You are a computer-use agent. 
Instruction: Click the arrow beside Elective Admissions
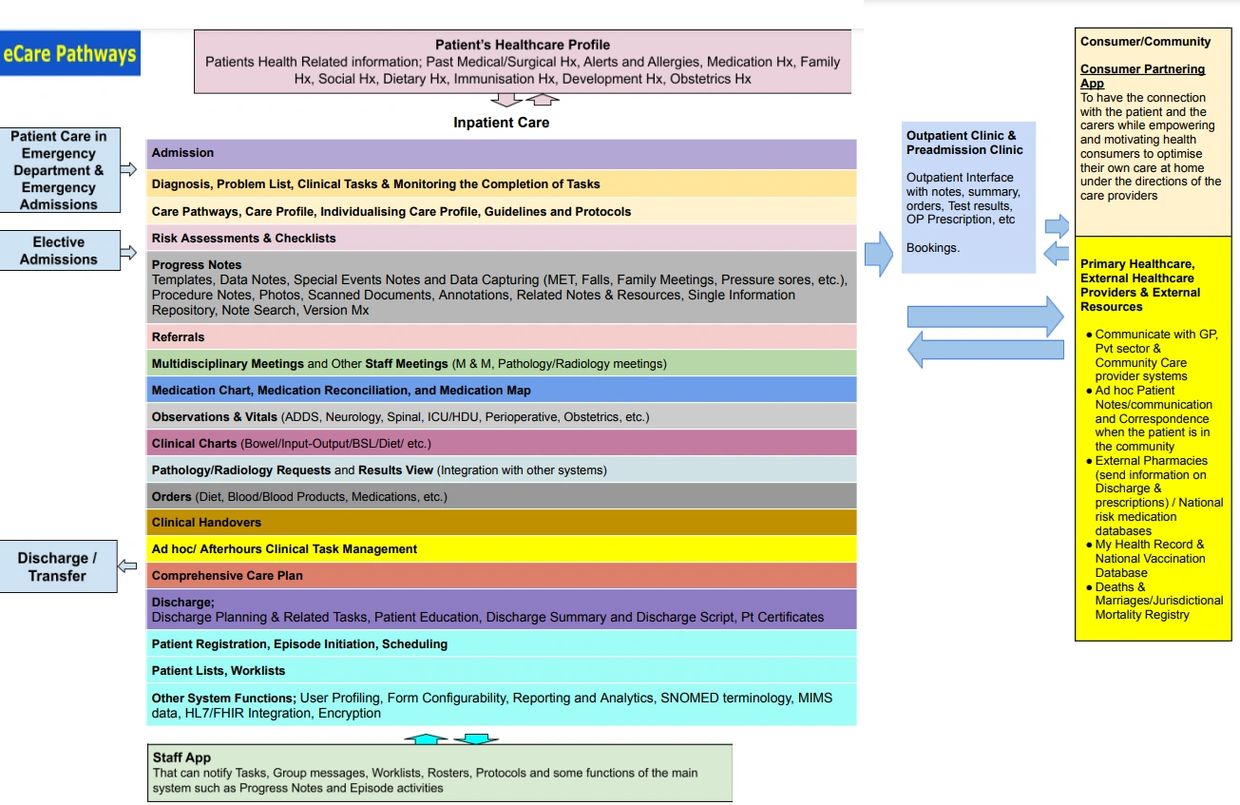(x=128, y=253)
